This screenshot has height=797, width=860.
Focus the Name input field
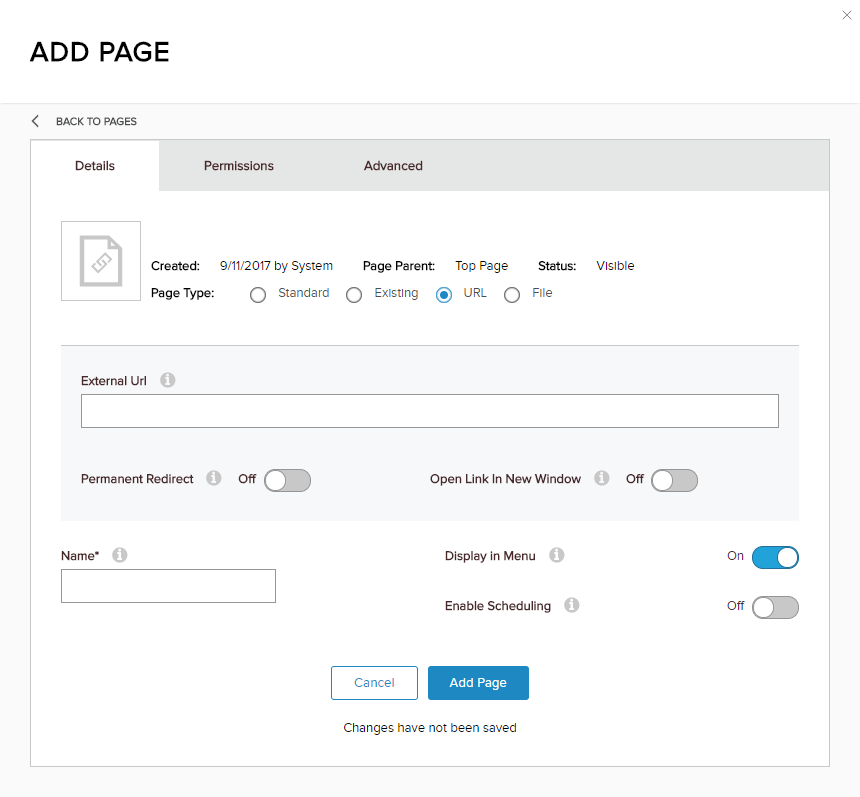coord(168,586)
